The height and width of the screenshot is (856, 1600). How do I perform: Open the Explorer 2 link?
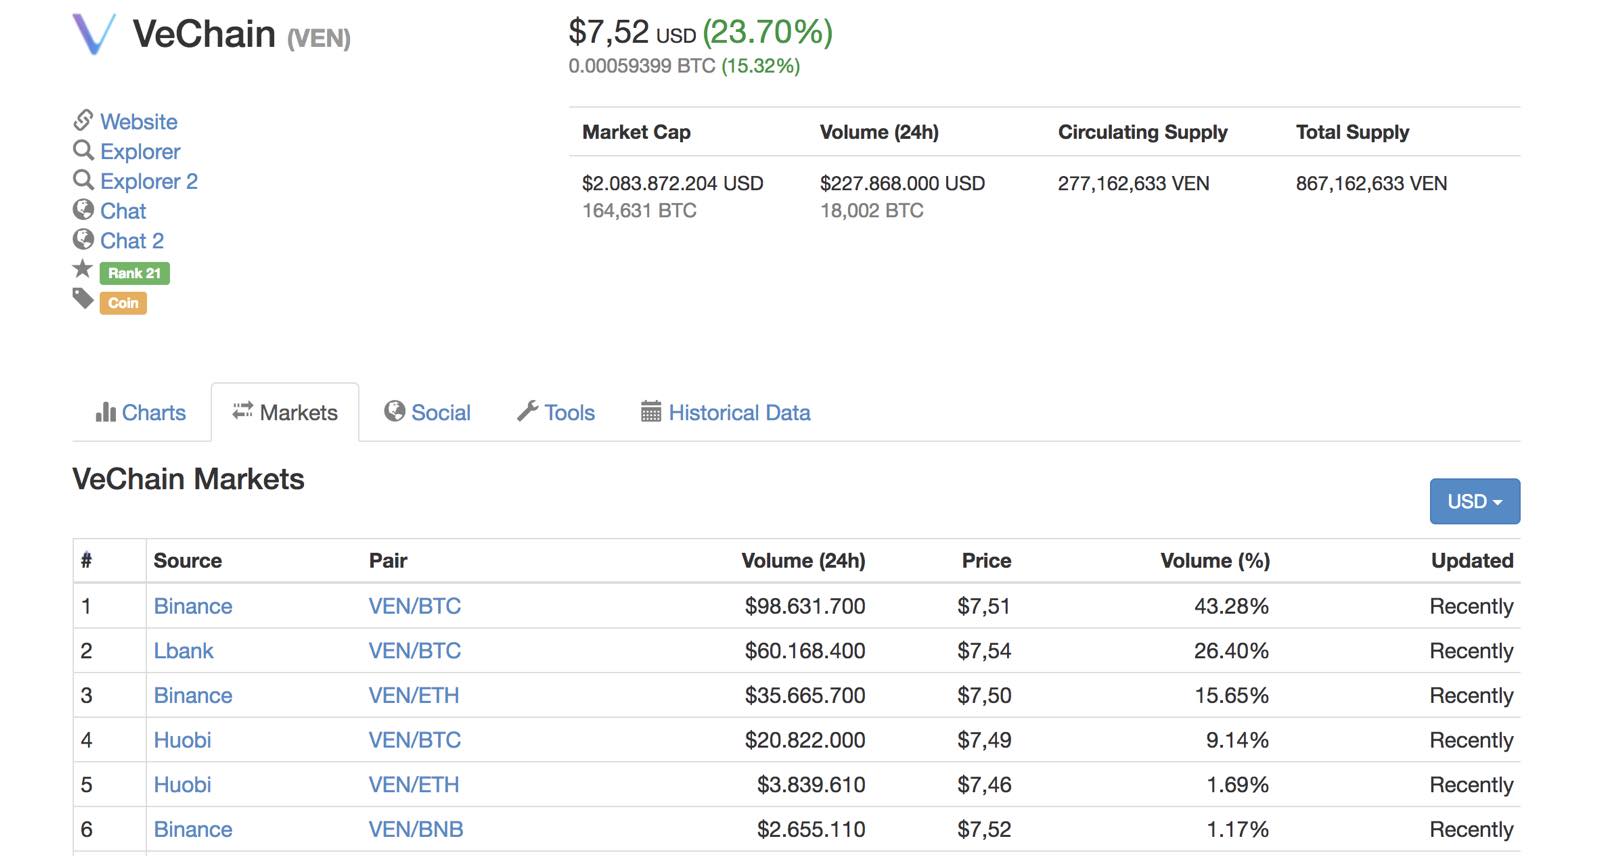coord(149,182)
